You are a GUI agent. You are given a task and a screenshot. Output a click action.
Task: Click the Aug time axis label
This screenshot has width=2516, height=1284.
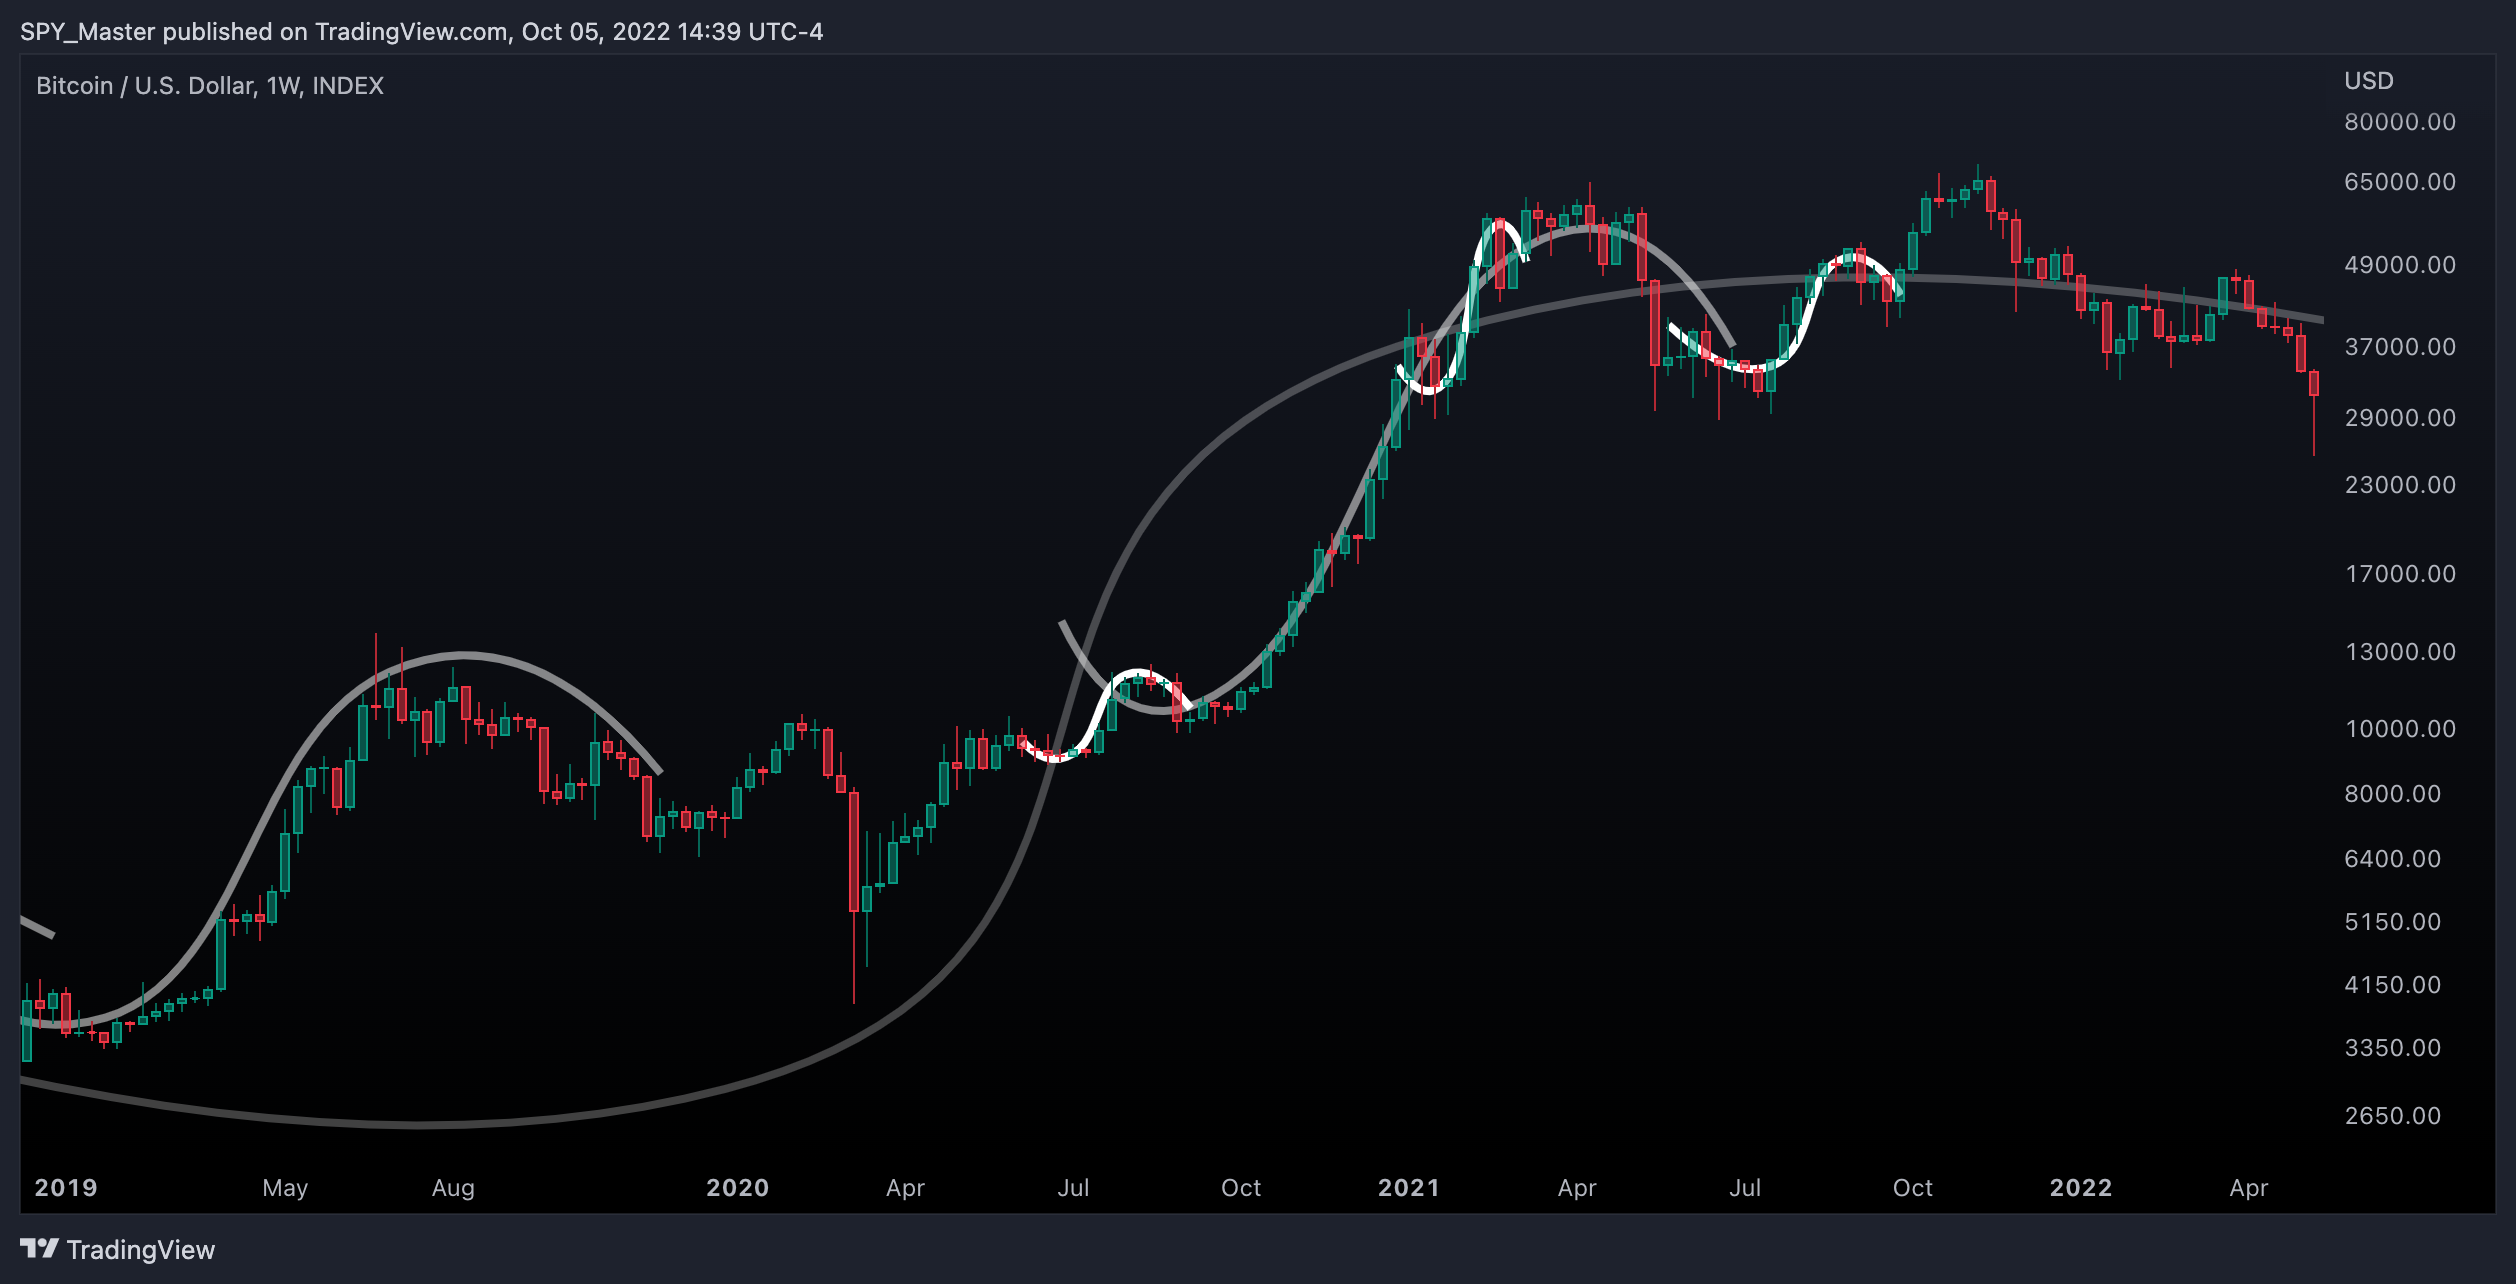tap(453, 1189)
